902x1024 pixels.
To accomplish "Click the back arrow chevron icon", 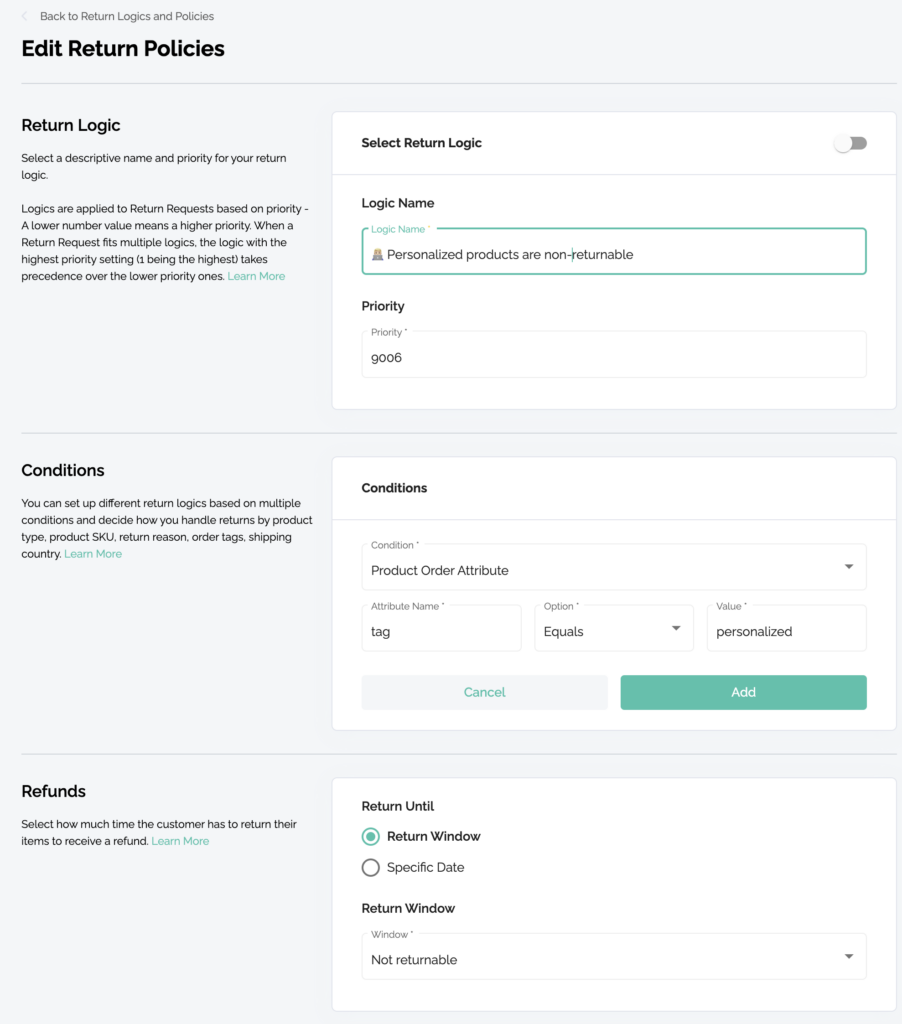I will [25, 16].
